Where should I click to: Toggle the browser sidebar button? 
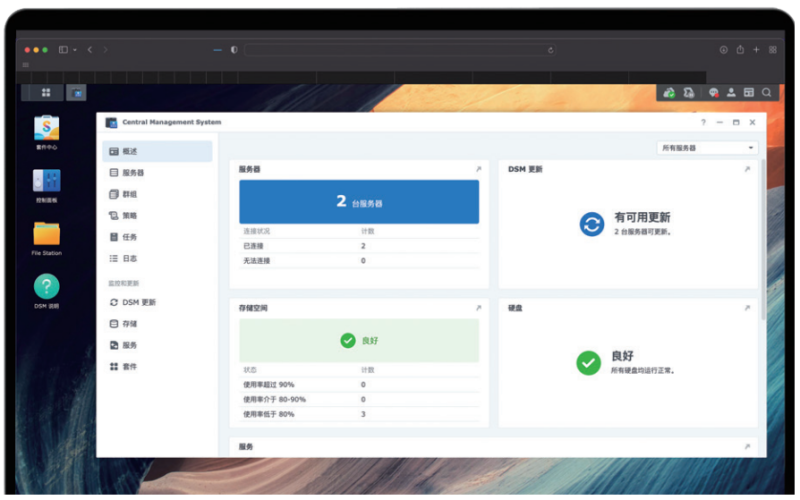(x=63, y=49)
